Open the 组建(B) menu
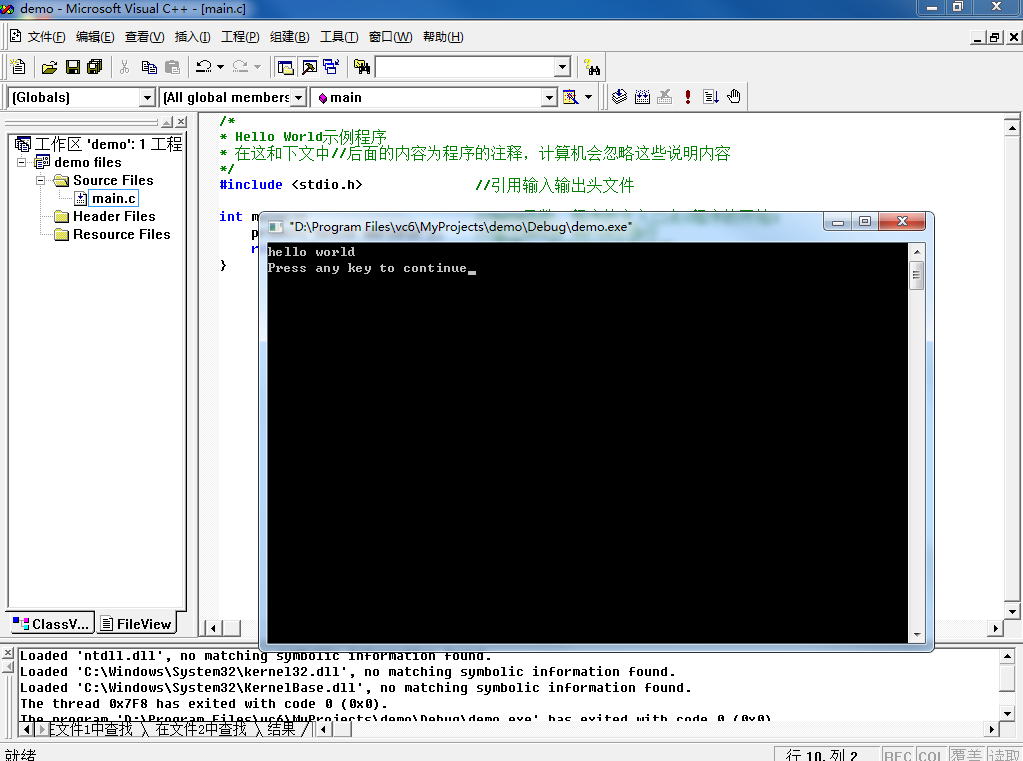The width and height of the screenshot is (1023, 761). click(x=289, y=37)
